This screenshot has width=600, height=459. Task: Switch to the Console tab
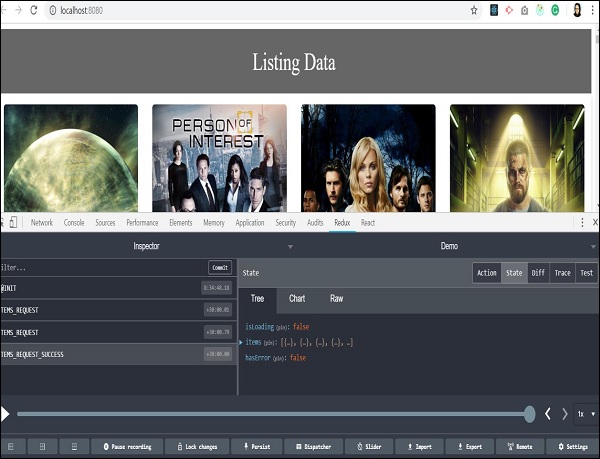tap(74, 223)
